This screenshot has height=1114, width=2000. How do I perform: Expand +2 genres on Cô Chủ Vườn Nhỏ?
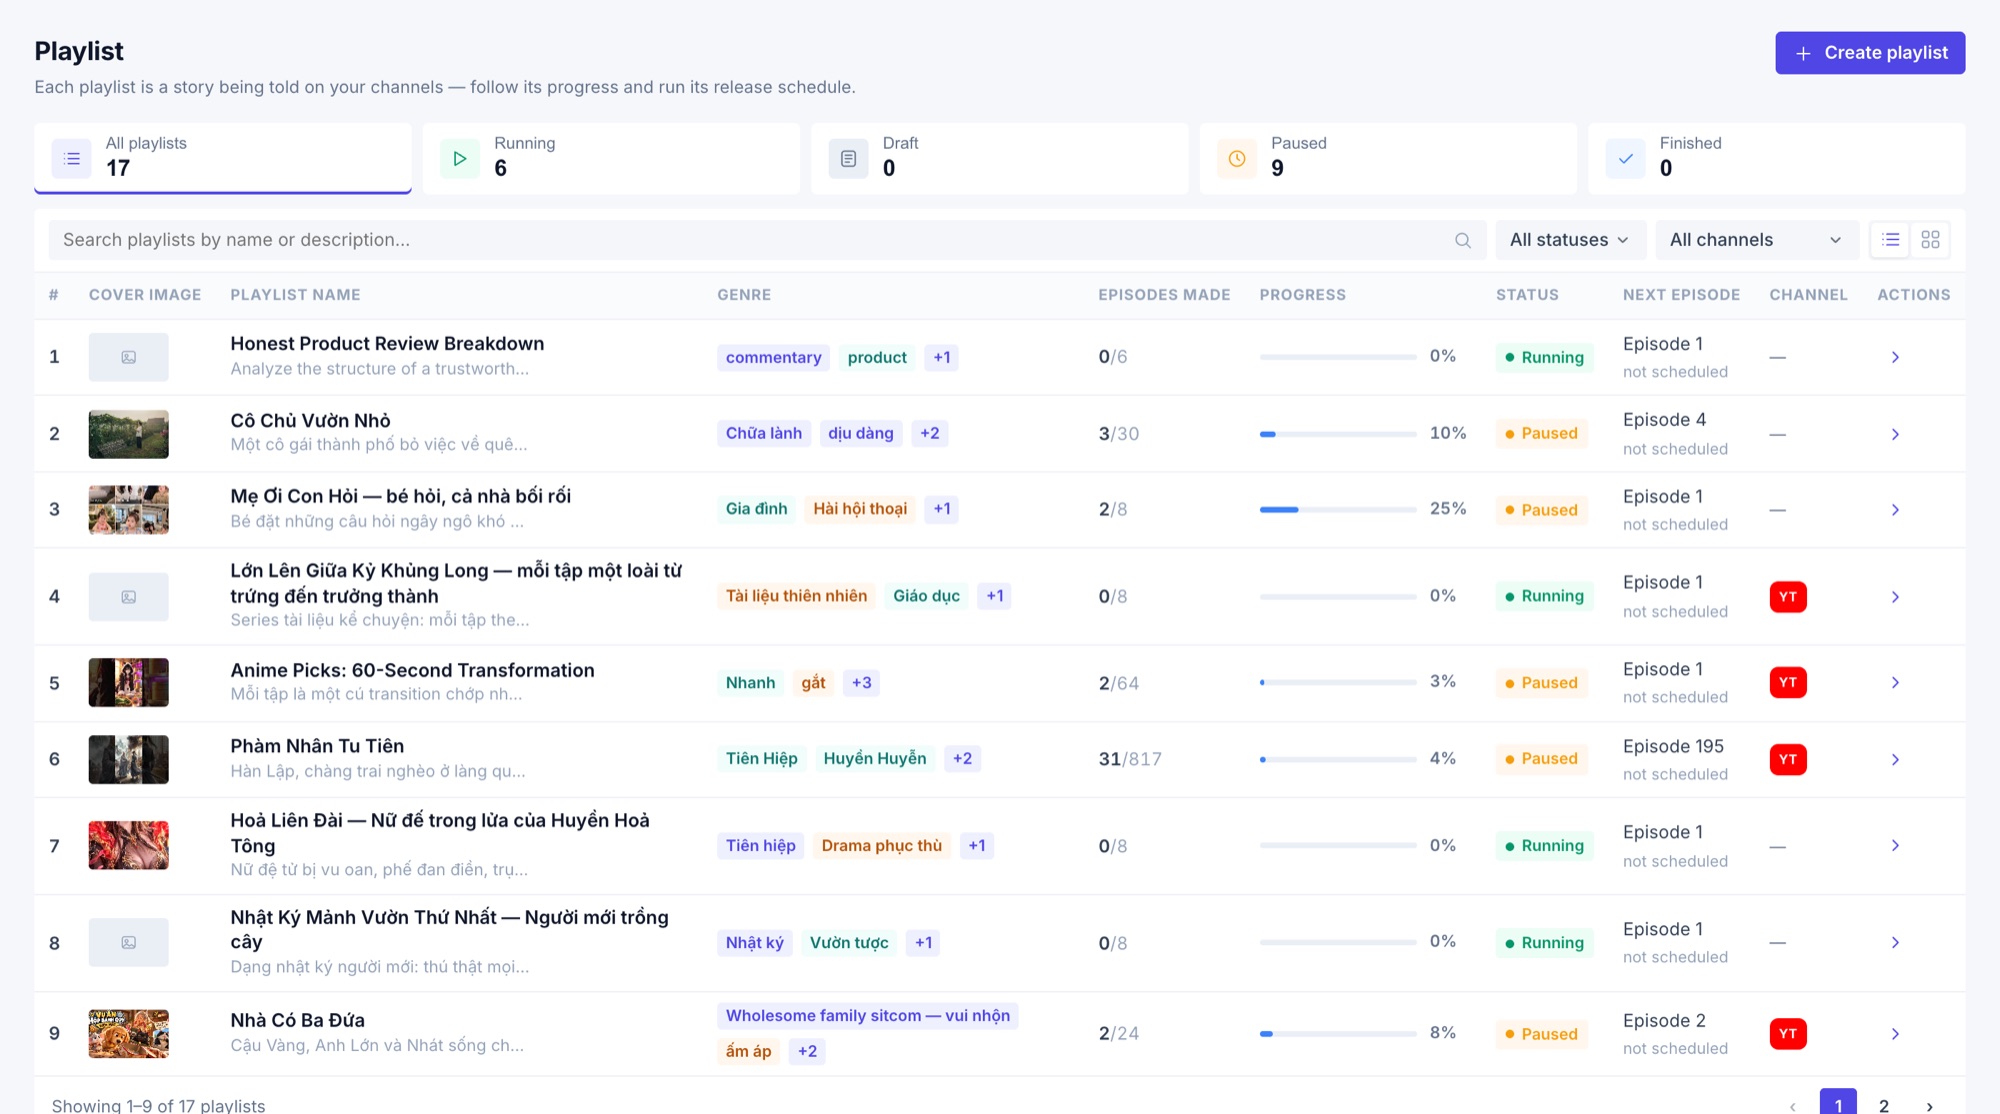[x=930, y=433]
